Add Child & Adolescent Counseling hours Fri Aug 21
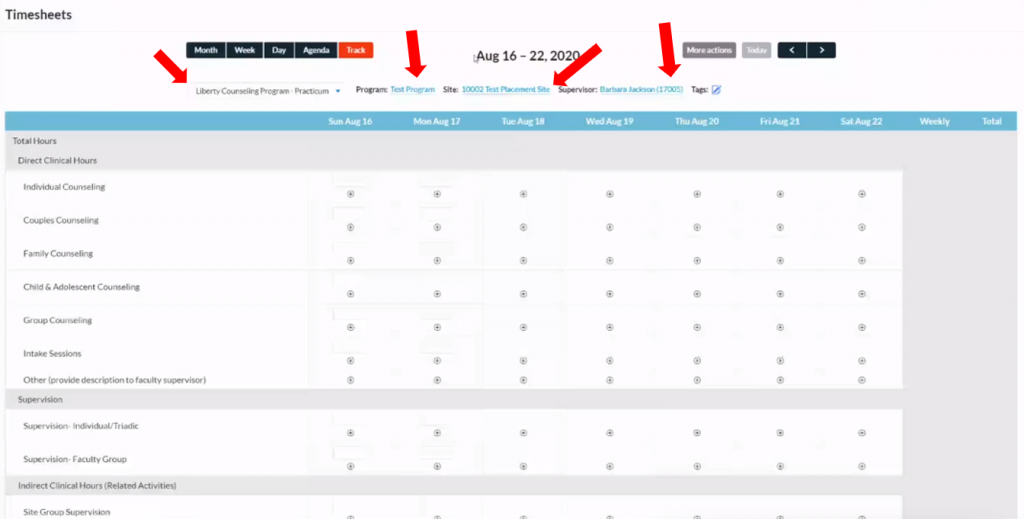1024x519 pixels. [x=780, y=294]
